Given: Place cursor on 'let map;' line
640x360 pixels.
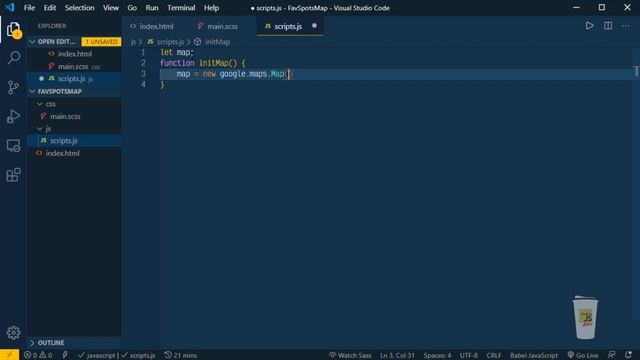Looking at the screenshot, I should pos(177,53).
